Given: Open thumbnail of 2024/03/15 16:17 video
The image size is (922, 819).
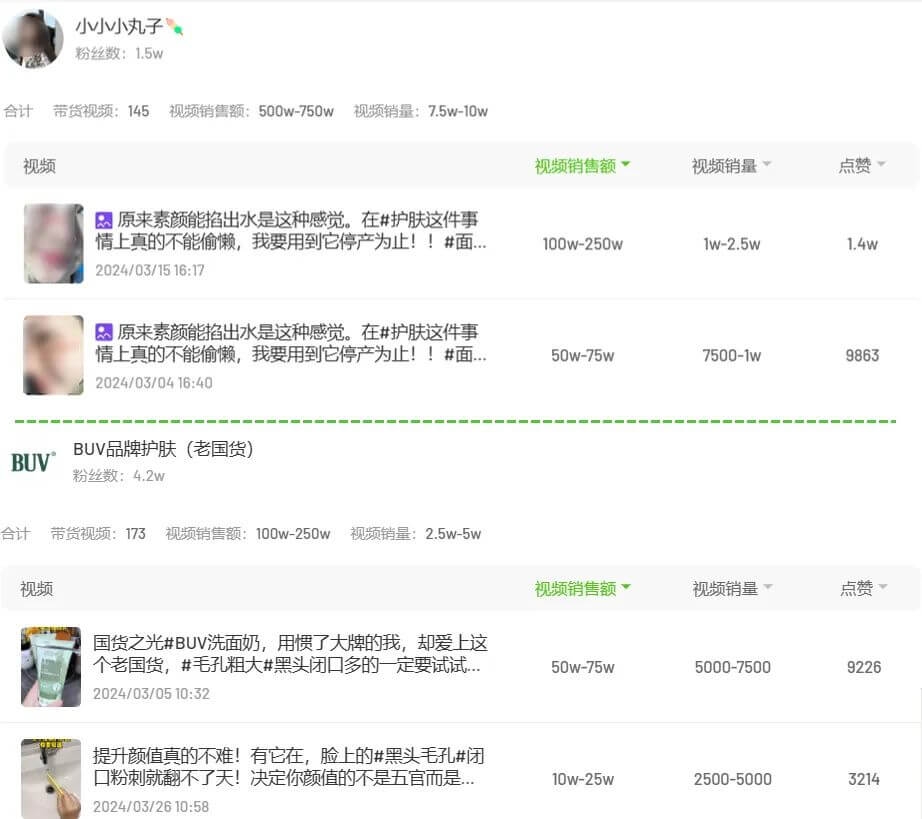Looking at the screenshot, I should click(54, 243).
